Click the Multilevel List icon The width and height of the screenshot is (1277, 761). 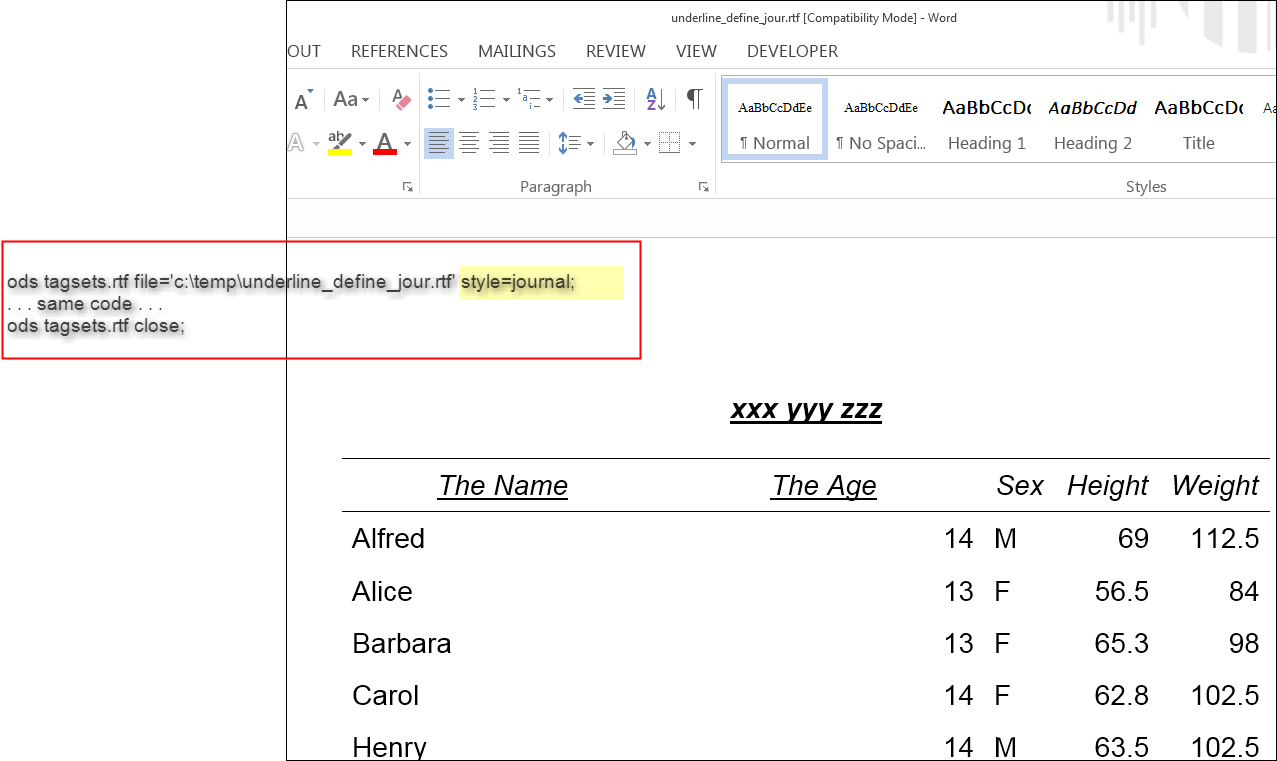pyautogui.click(x=530, y=99)
